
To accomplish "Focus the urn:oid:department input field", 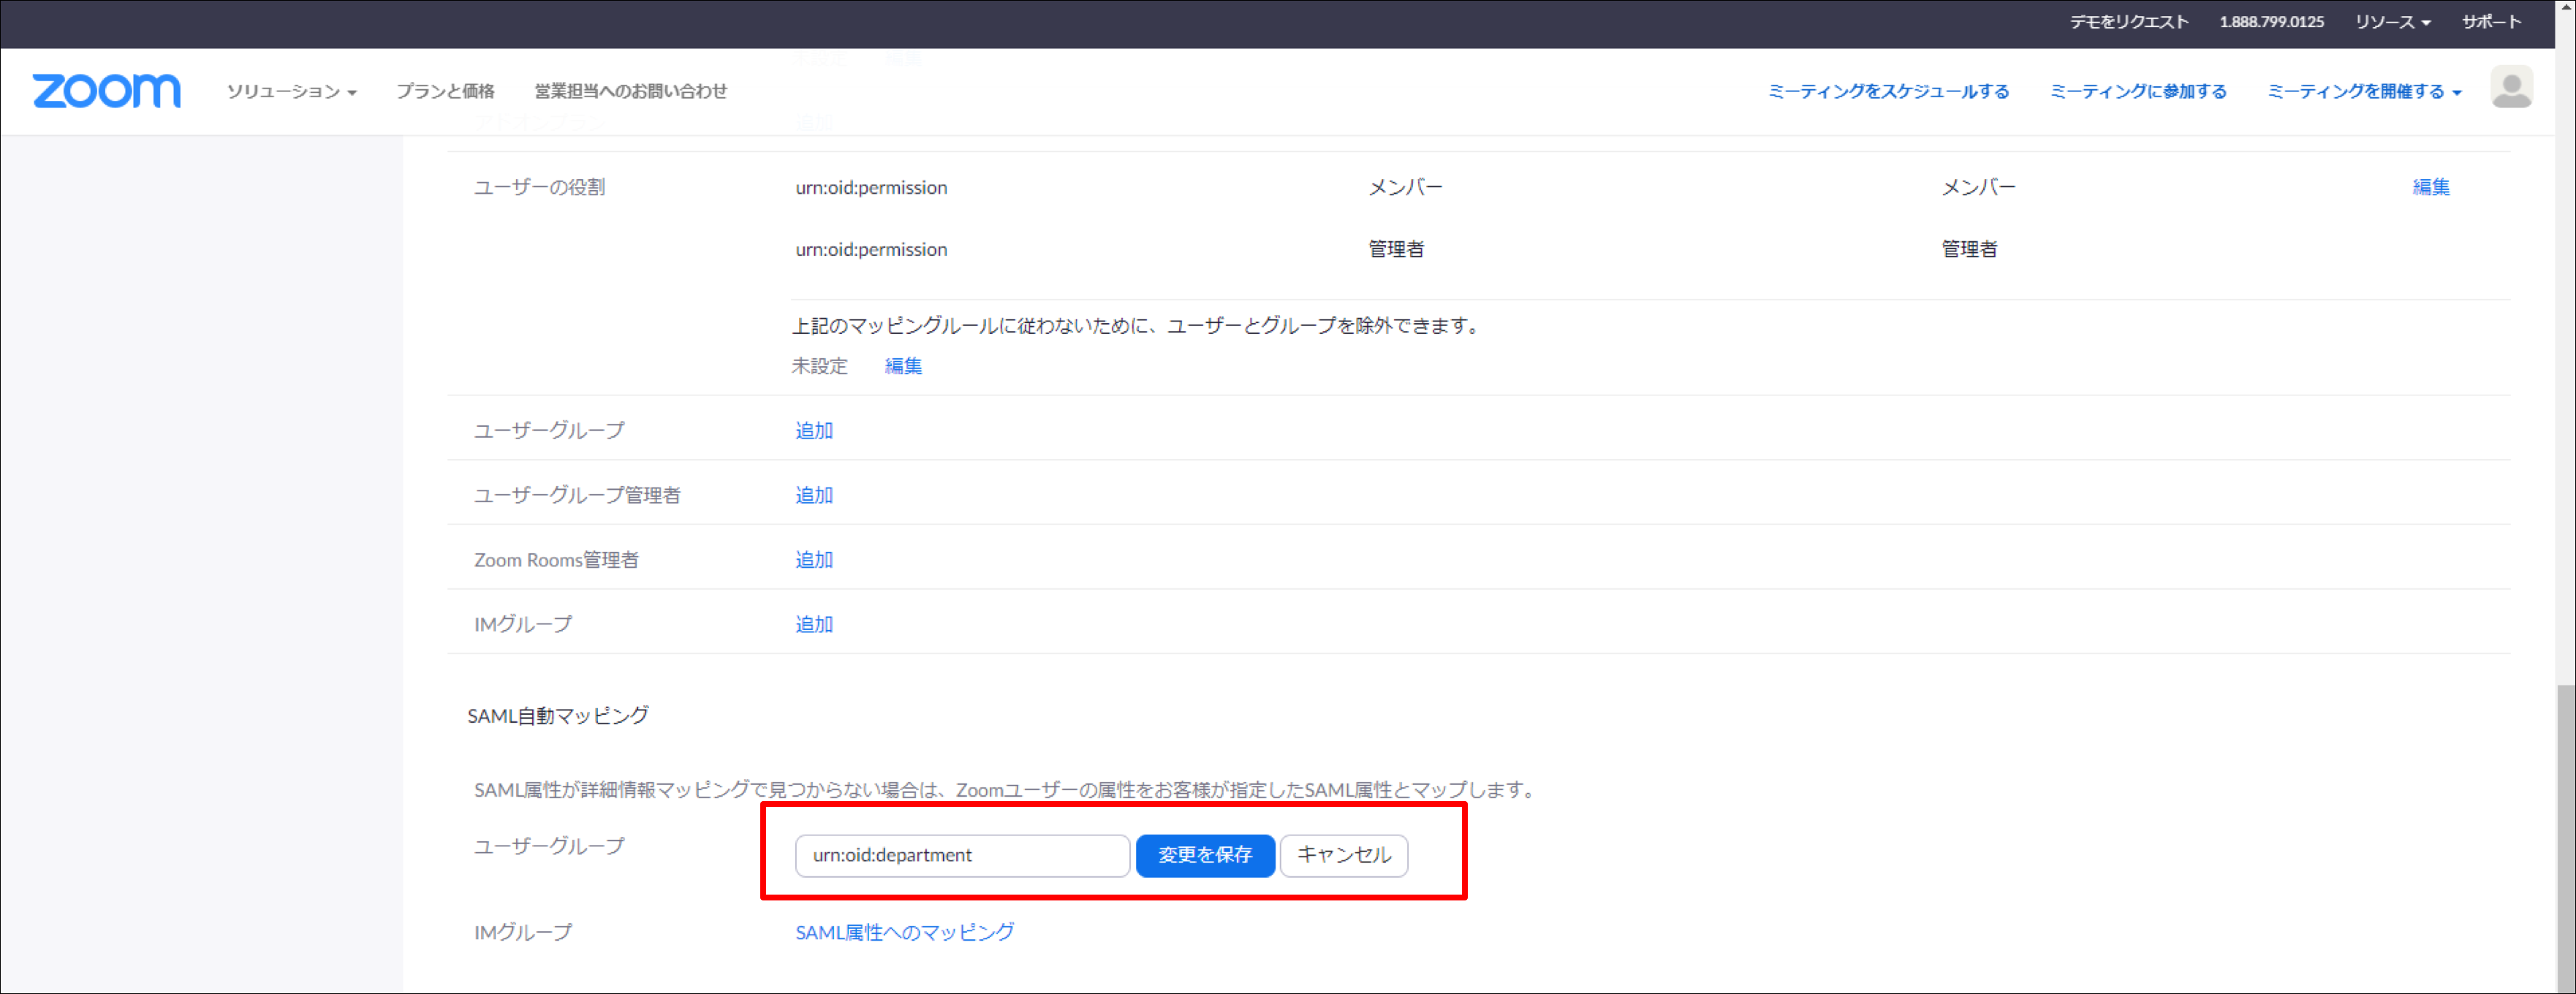I will point(962,855).
